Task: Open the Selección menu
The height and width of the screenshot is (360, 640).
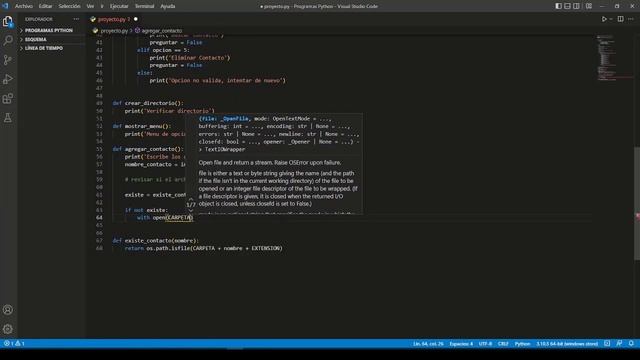Action: pos(69,6)
